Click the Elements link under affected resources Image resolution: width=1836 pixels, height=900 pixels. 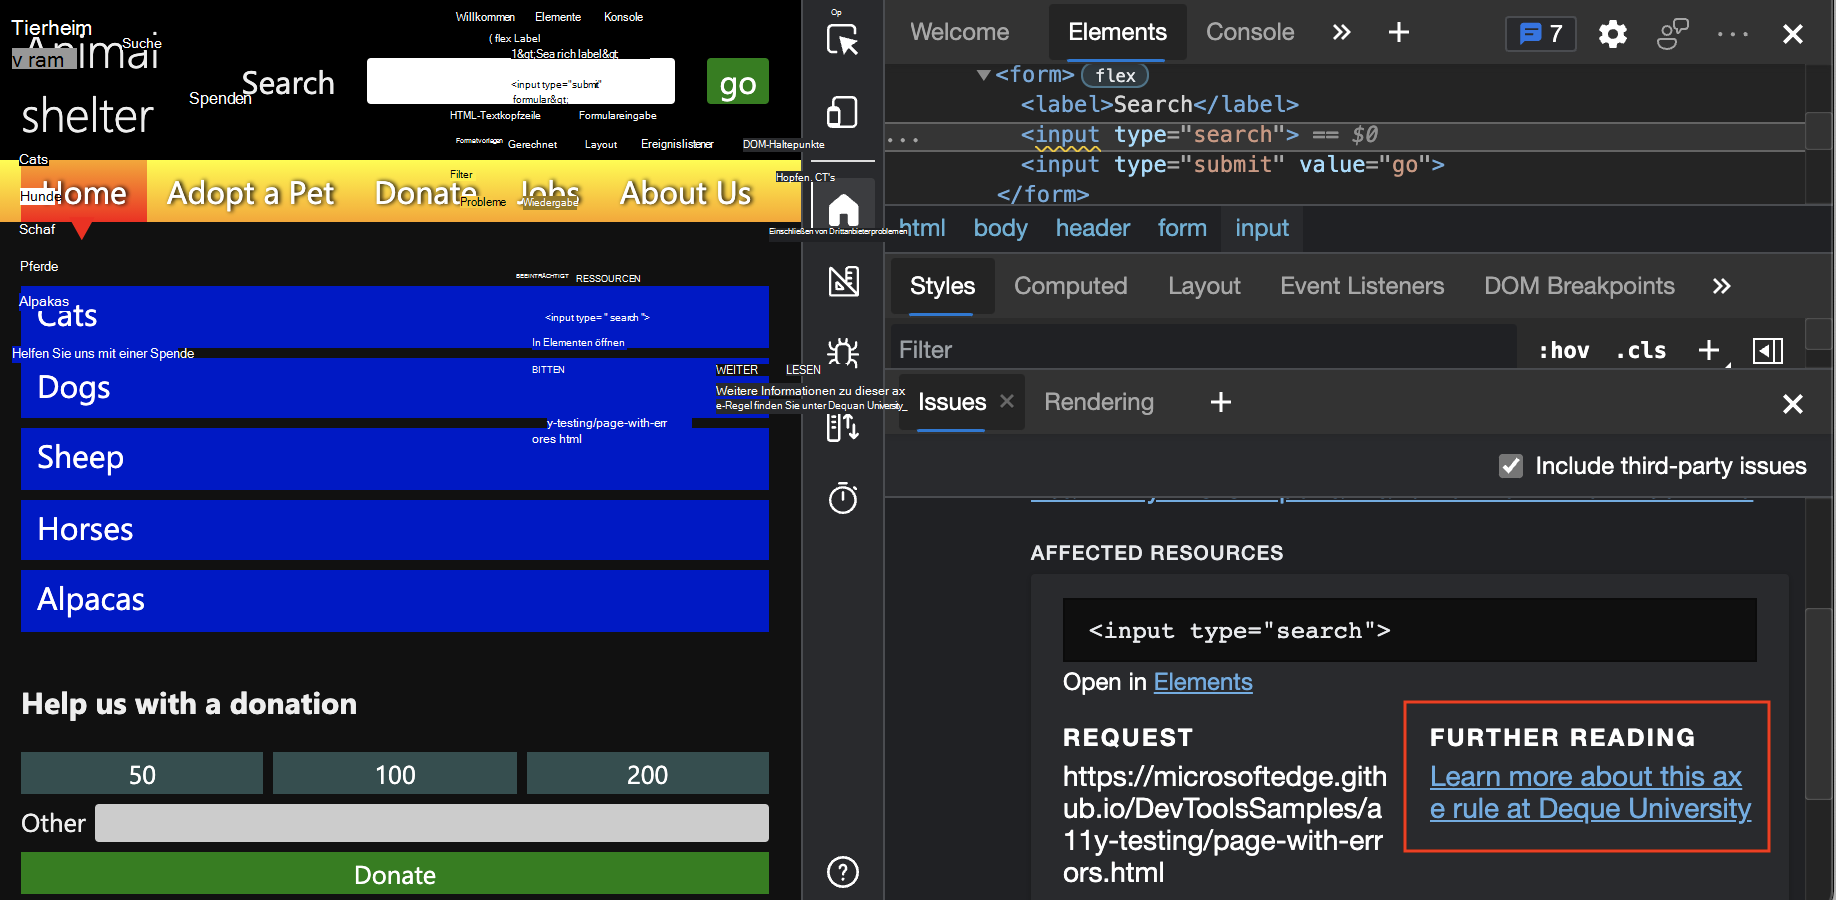tap(1203, 682)
